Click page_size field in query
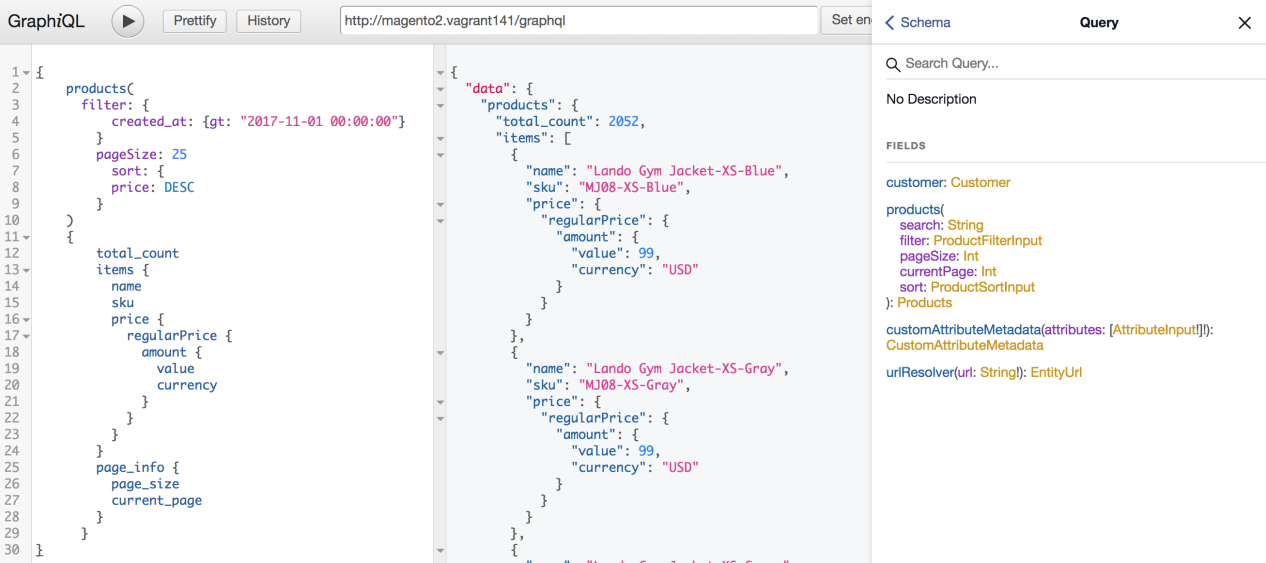Viewport: 1266px width, 563px height. tap(145, 484)
